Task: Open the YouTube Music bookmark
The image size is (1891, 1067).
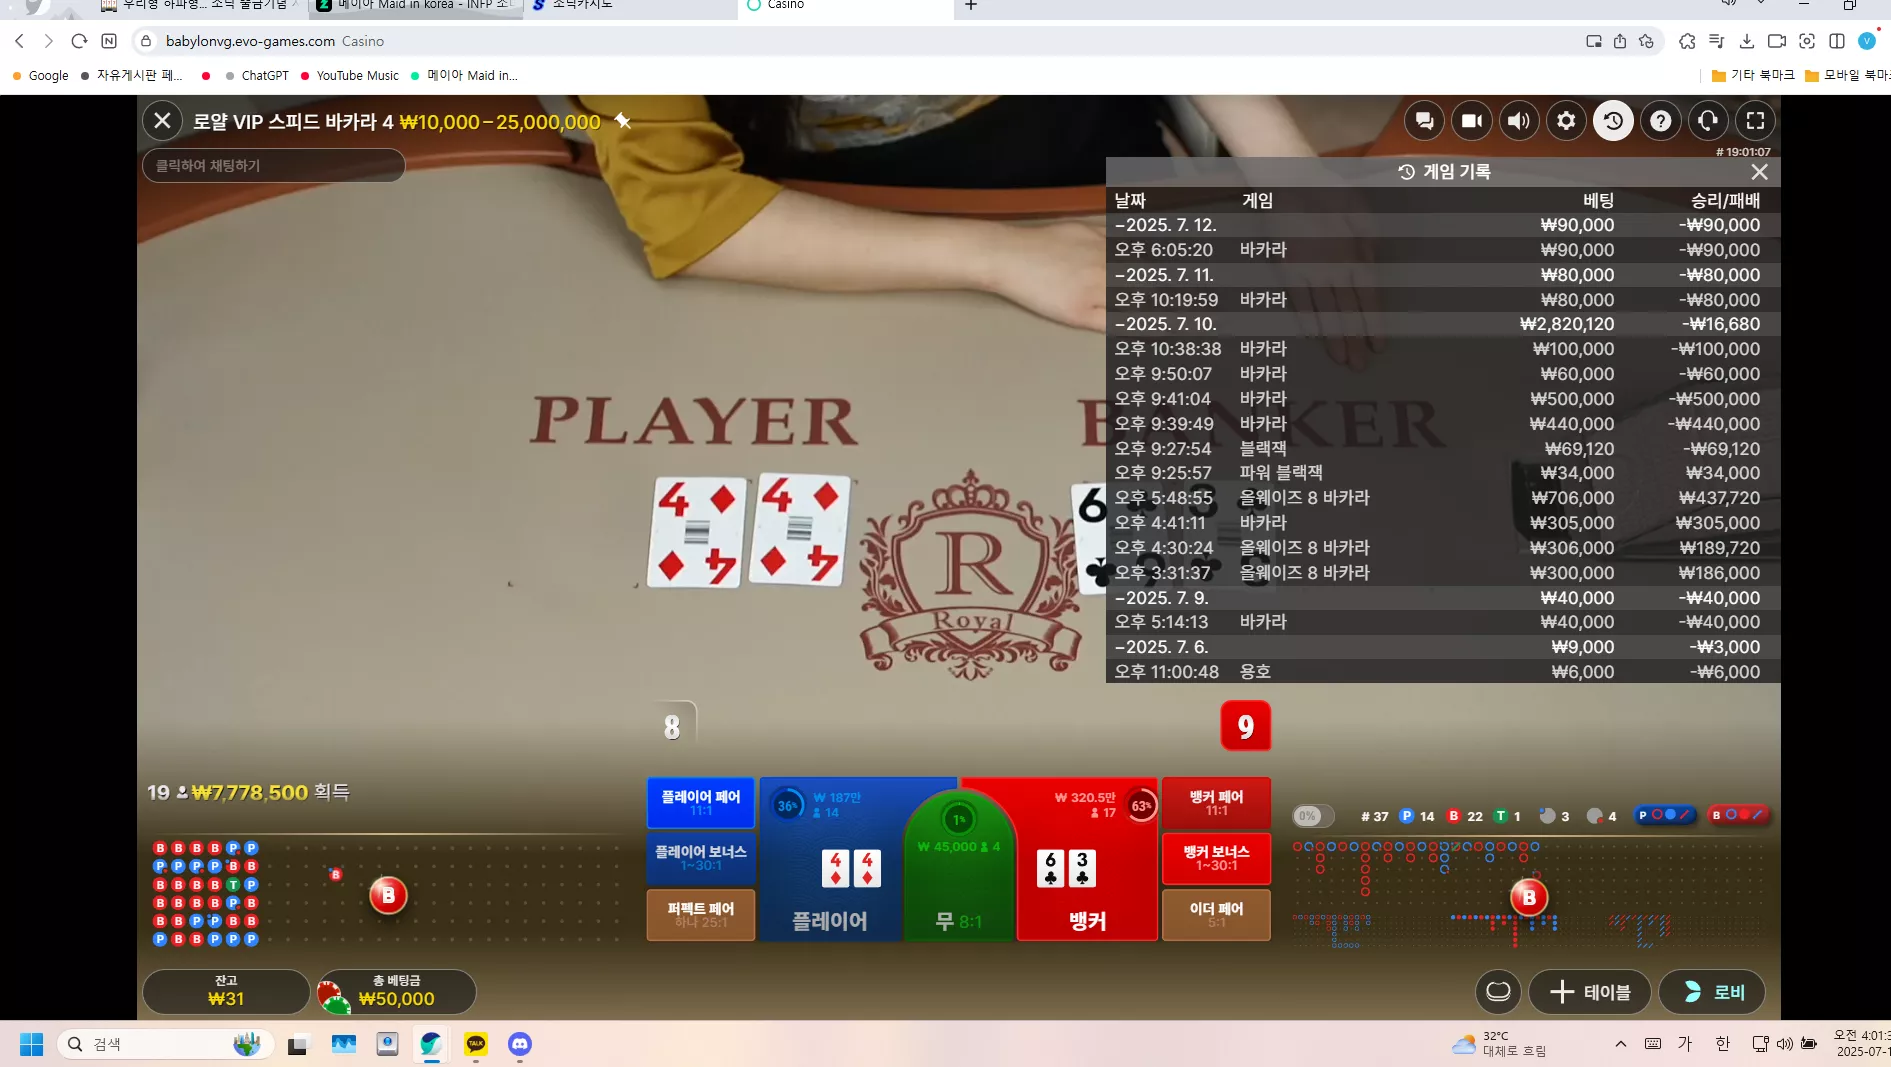Action: pos(349,75)
